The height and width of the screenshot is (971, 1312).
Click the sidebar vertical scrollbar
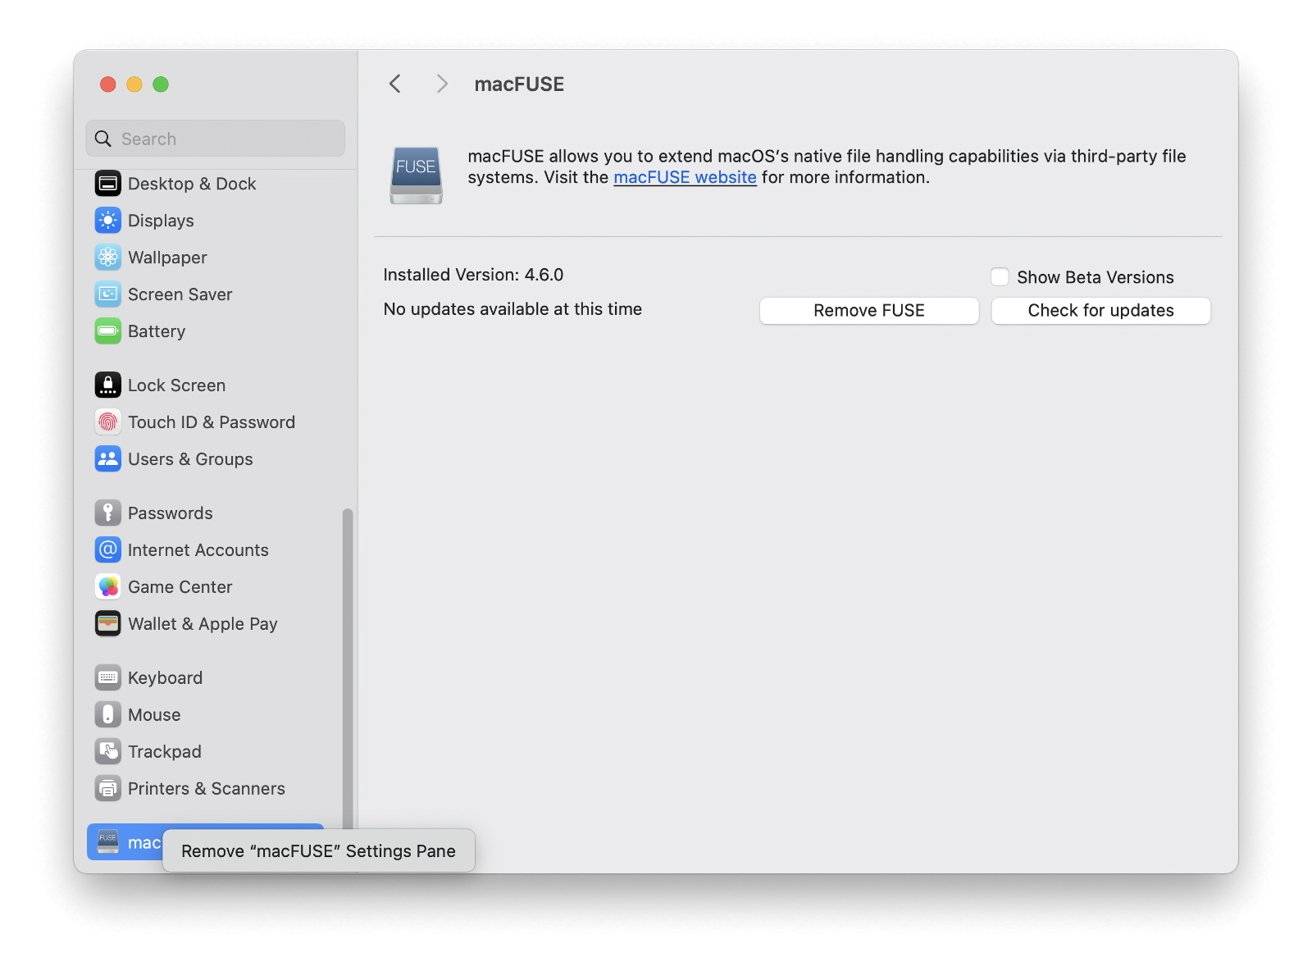pyautogui.click(x=347, y=660)
